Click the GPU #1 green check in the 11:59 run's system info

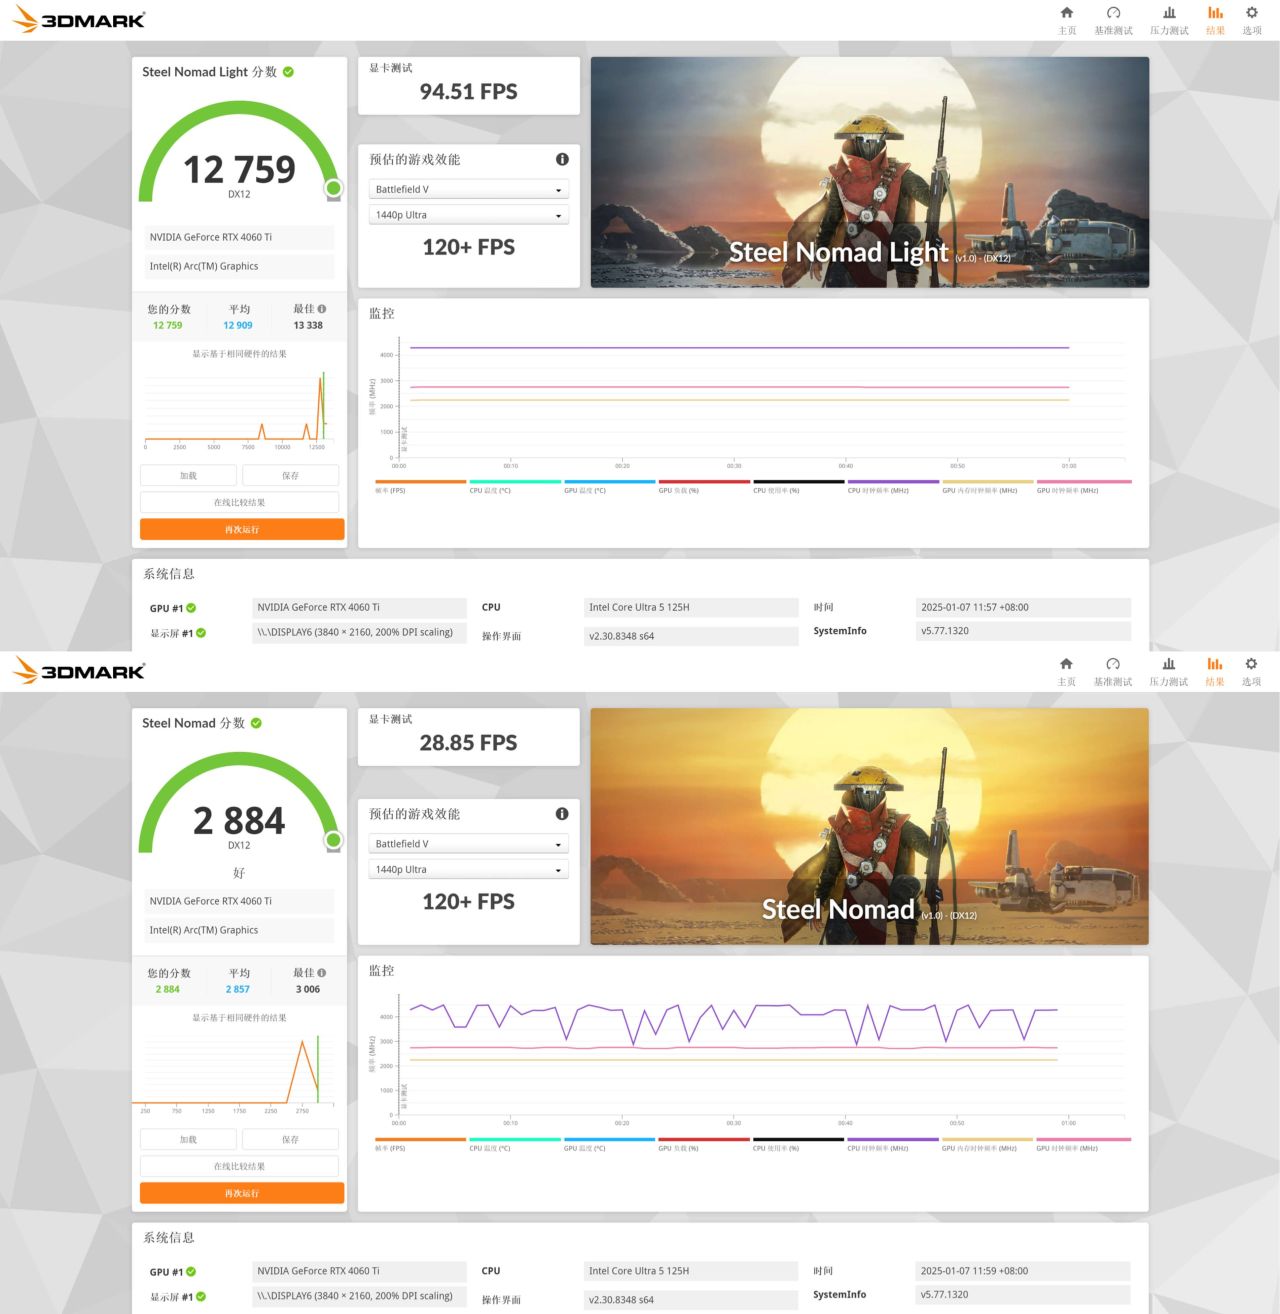click(x=191, y=1272)
